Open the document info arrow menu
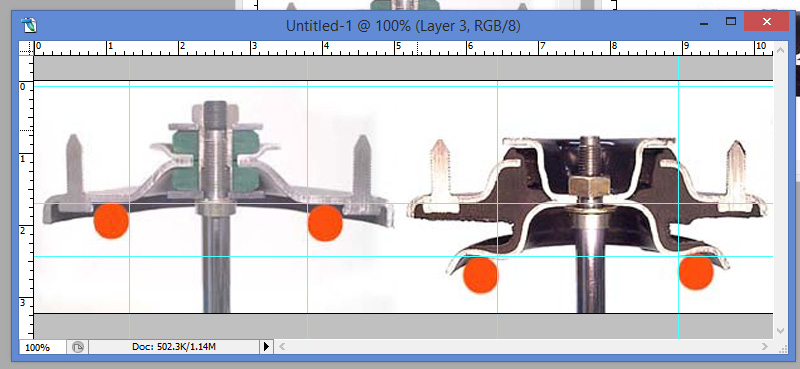Screen dimensions: 800x369 tap(266, 347)
